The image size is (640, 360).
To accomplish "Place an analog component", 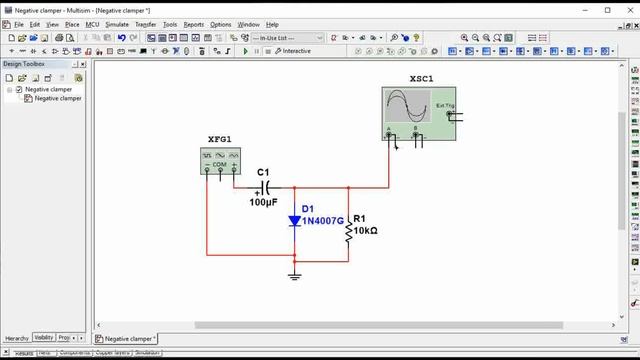I will [55, 51].
